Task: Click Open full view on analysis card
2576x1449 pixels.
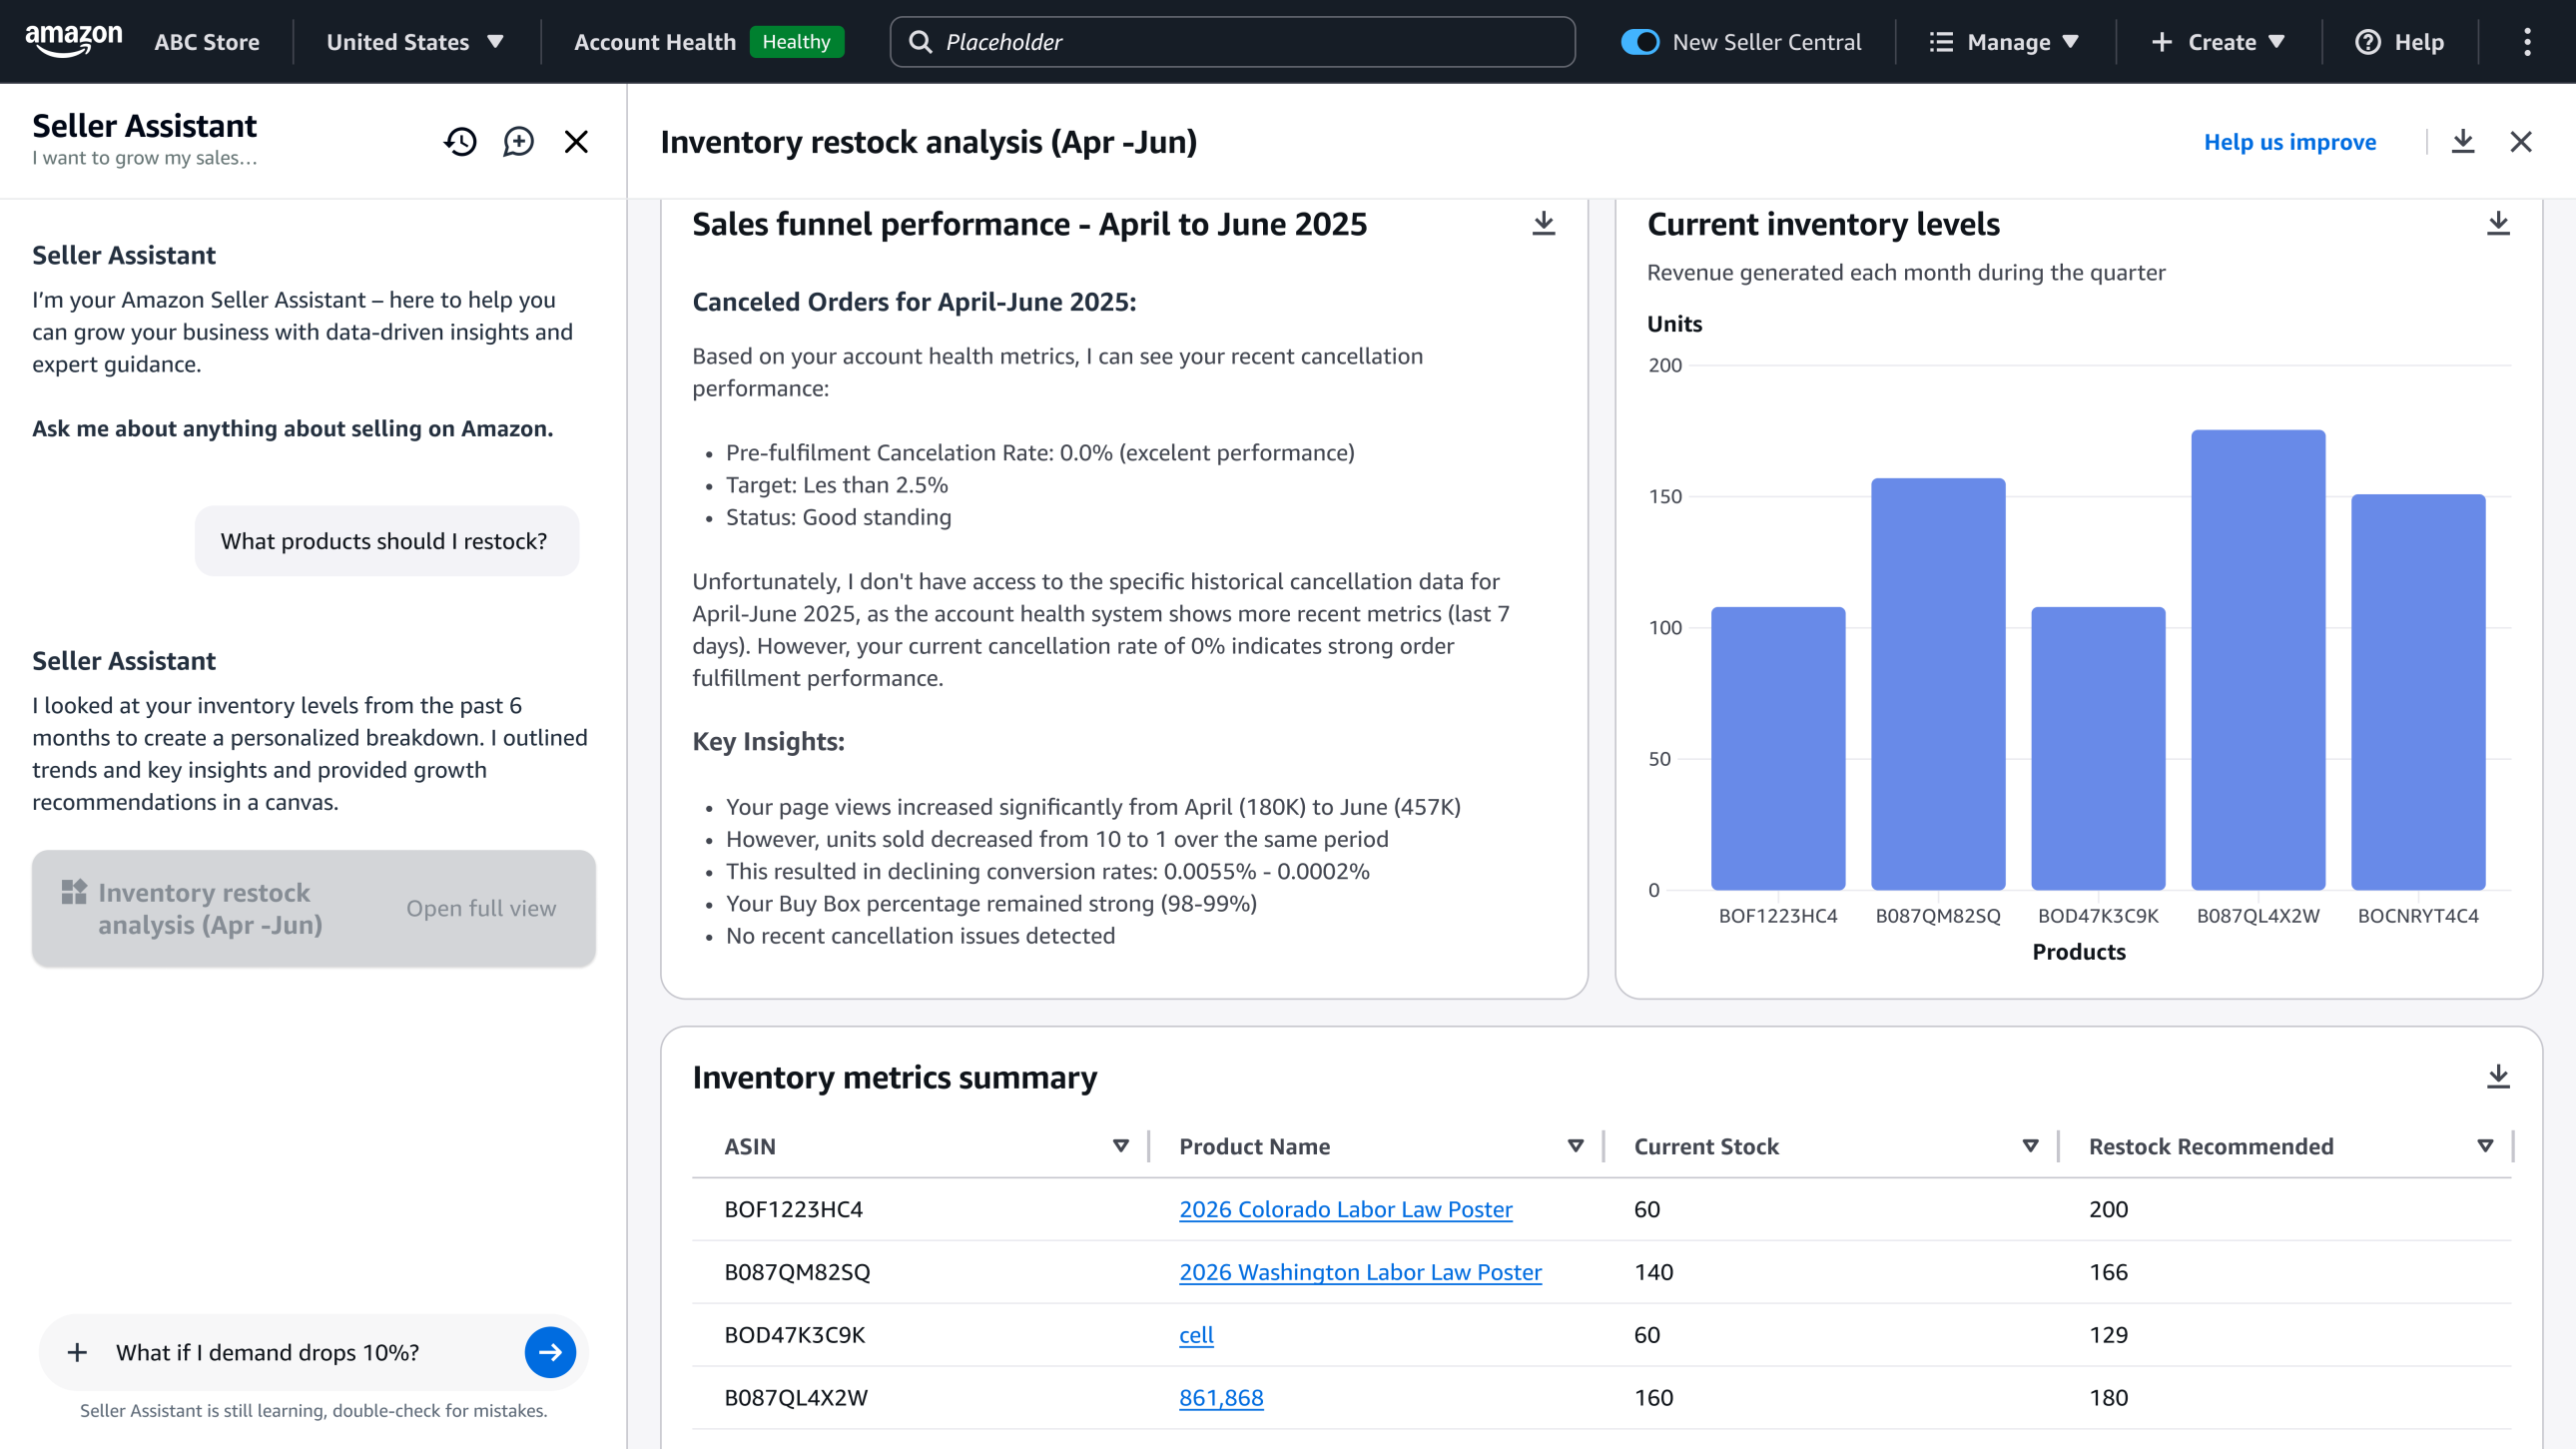Action: (481, 908)
